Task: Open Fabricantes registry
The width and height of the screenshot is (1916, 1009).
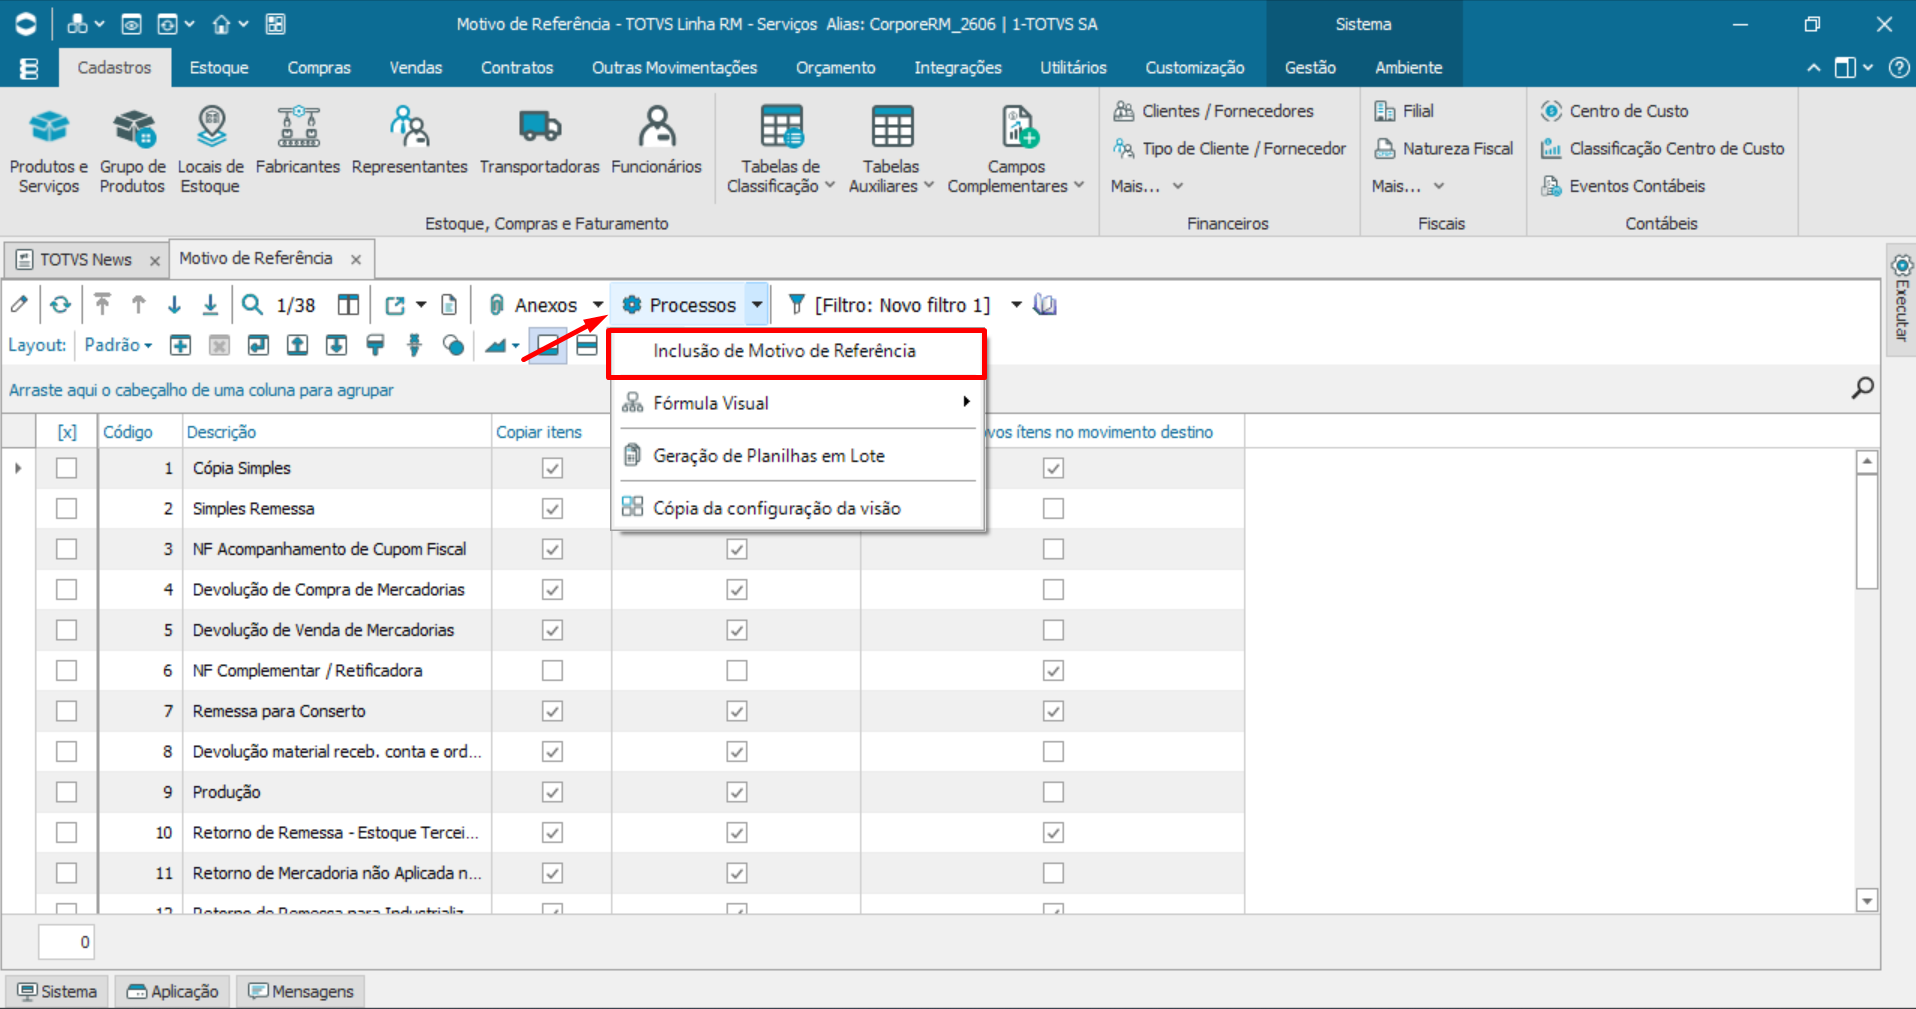Action: pyautogui.click(x=298, y=141)
